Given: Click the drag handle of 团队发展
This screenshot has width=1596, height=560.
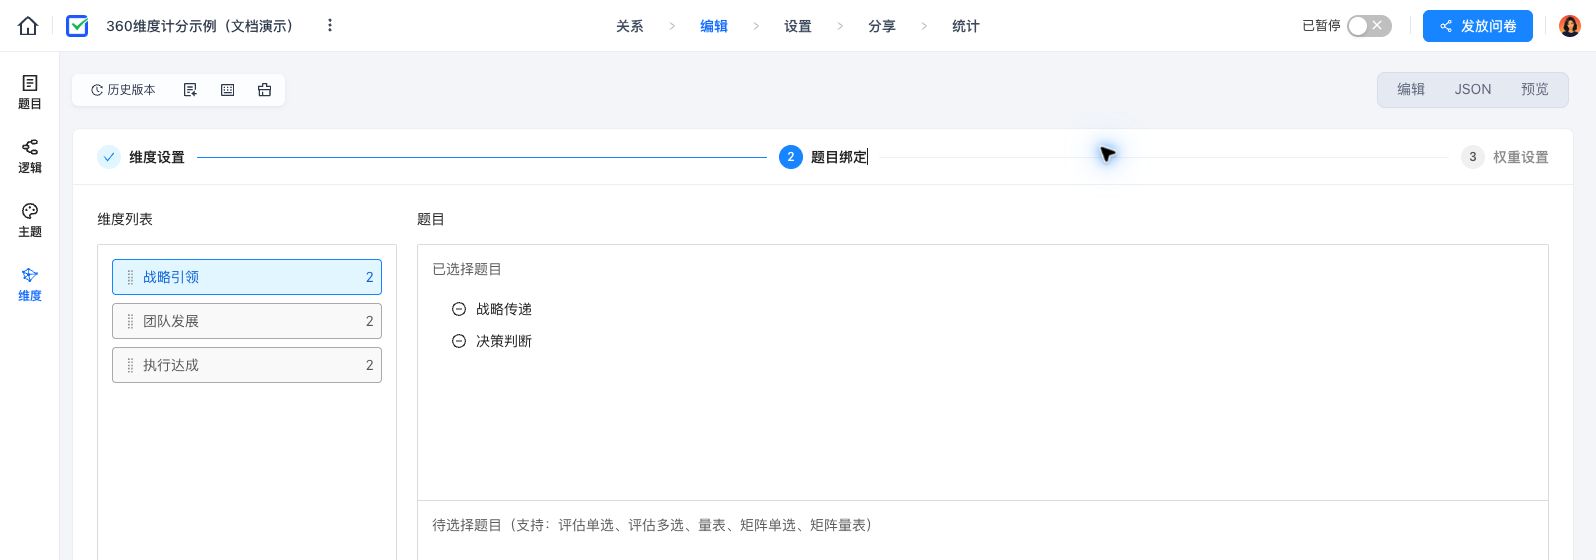Looking at the screenshot, I should (130, 321).
